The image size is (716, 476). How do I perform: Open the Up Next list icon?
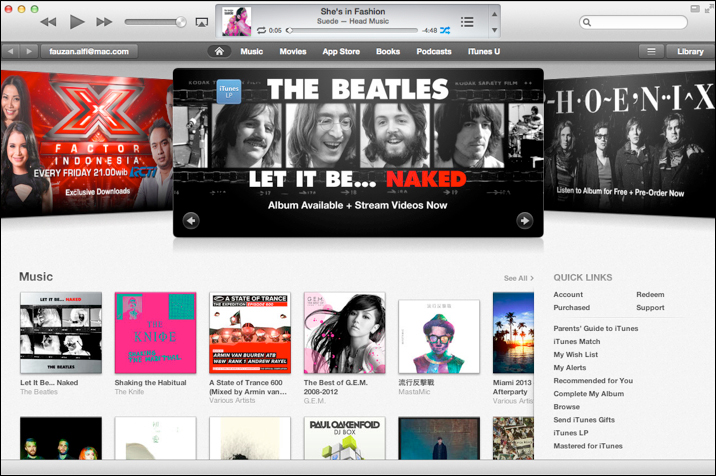point(467,22)
